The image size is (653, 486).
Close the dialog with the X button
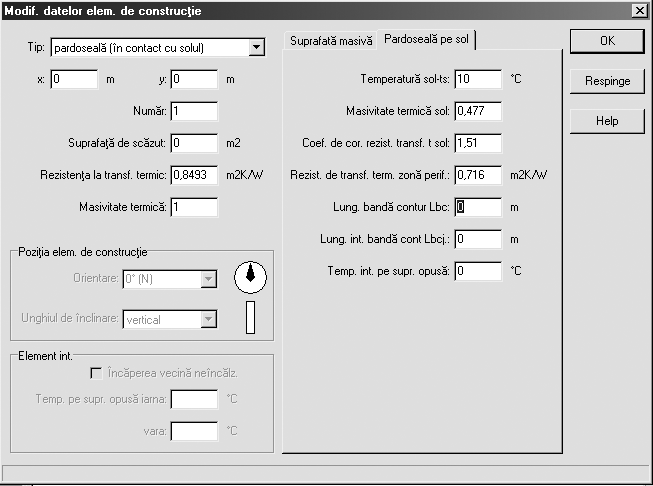click(639, 10)
